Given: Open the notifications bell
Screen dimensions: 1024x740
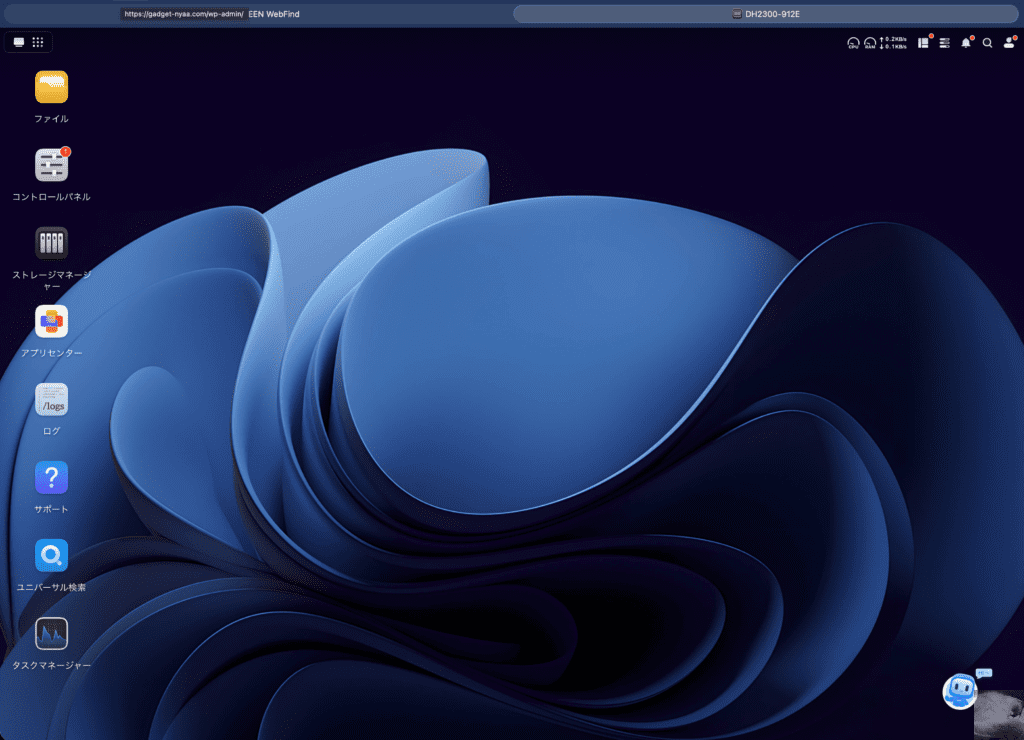Looking at the screenshot, I should 966,43.
